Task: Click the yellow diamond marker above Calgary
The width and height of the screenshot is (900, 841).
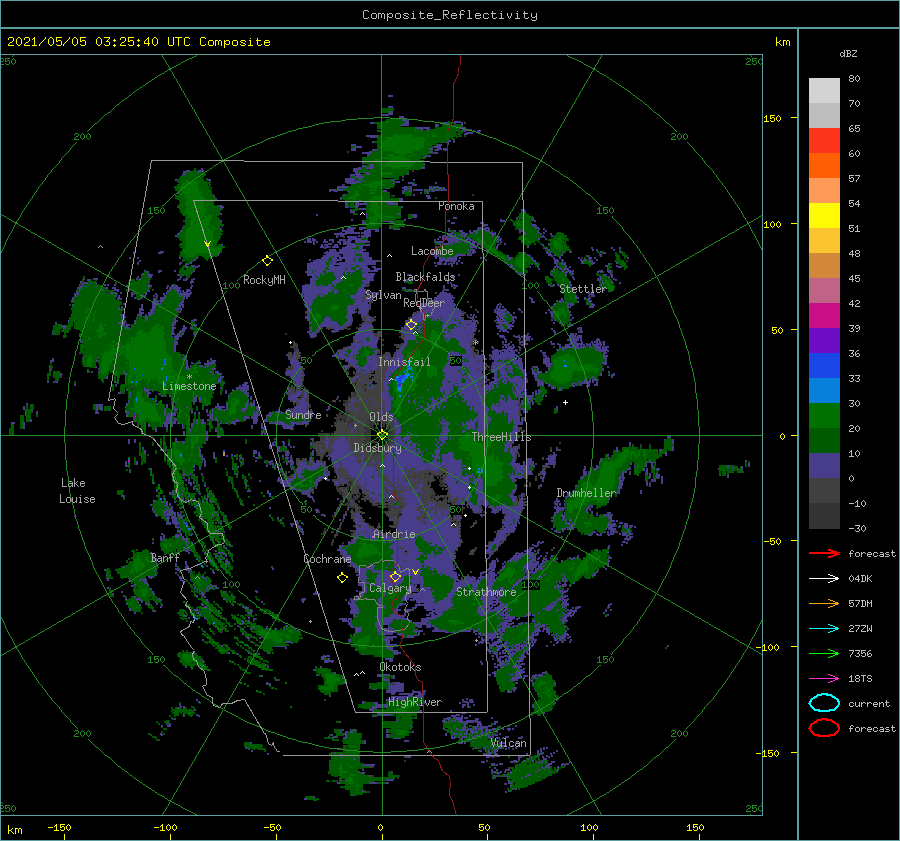Action: [x=395, y=576]
